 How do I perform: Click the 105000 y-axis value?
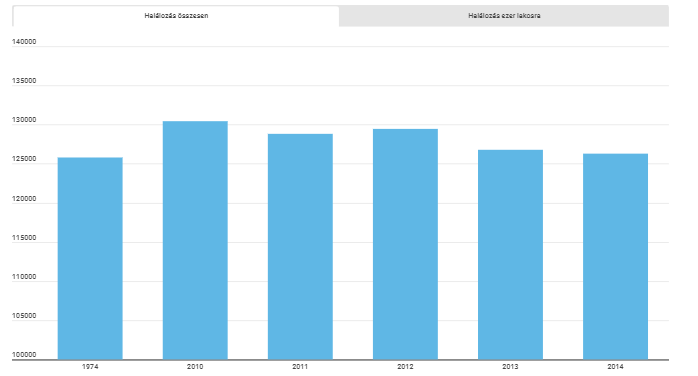[24, 316]
